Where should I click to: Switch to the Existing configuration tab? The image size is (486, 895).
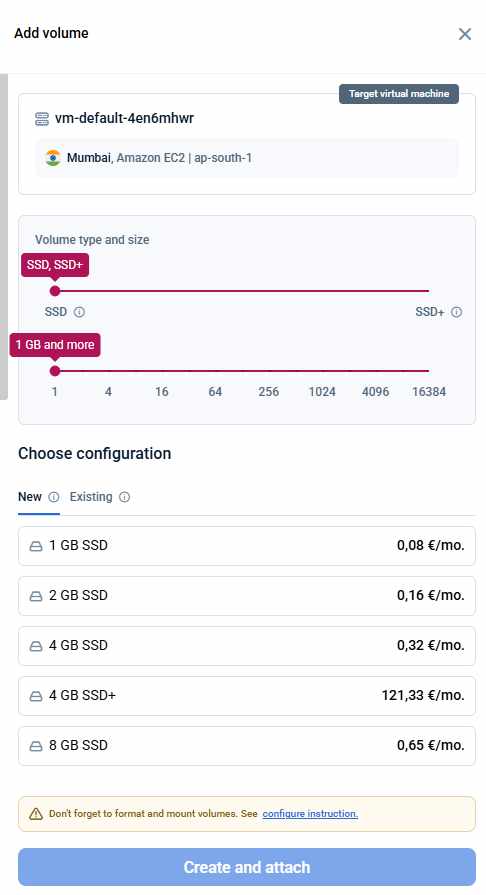(x=91, y=497)
